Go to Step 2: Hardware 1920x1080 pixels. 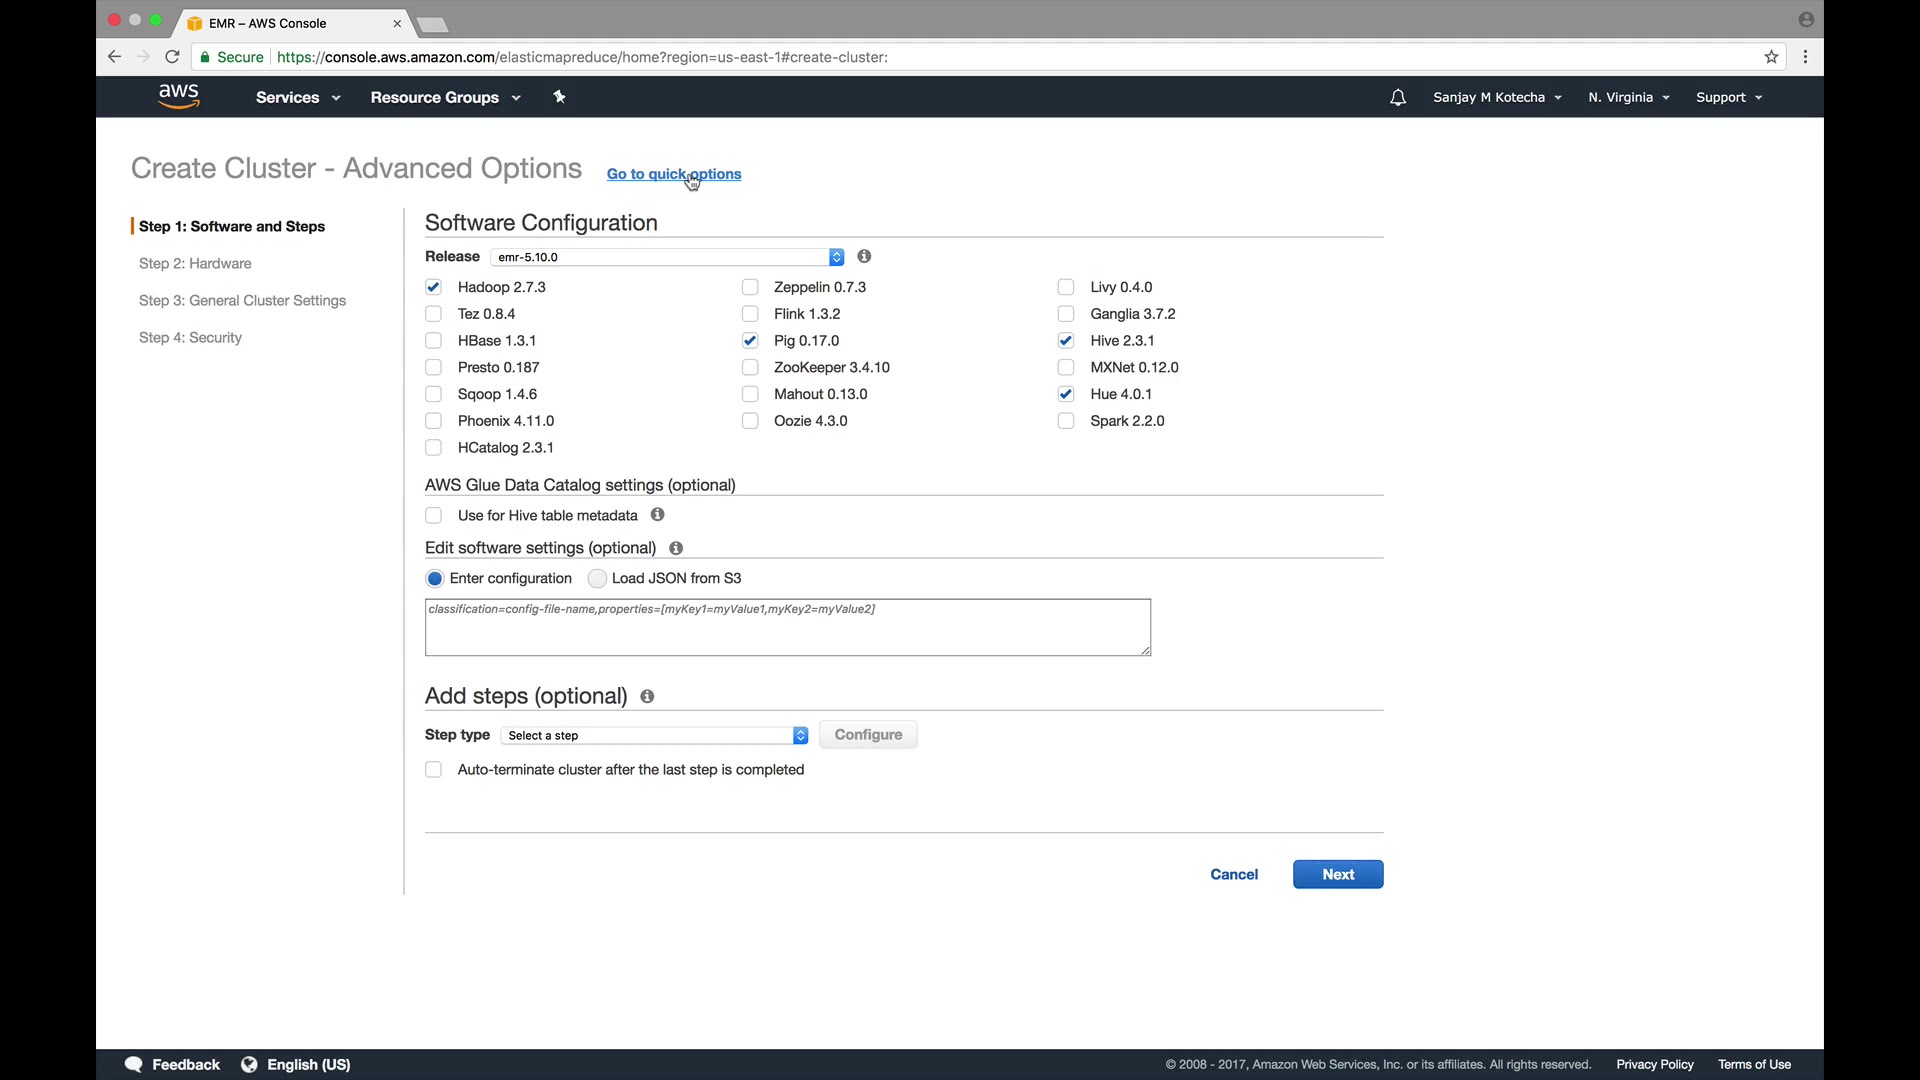[x=195, y=264]
